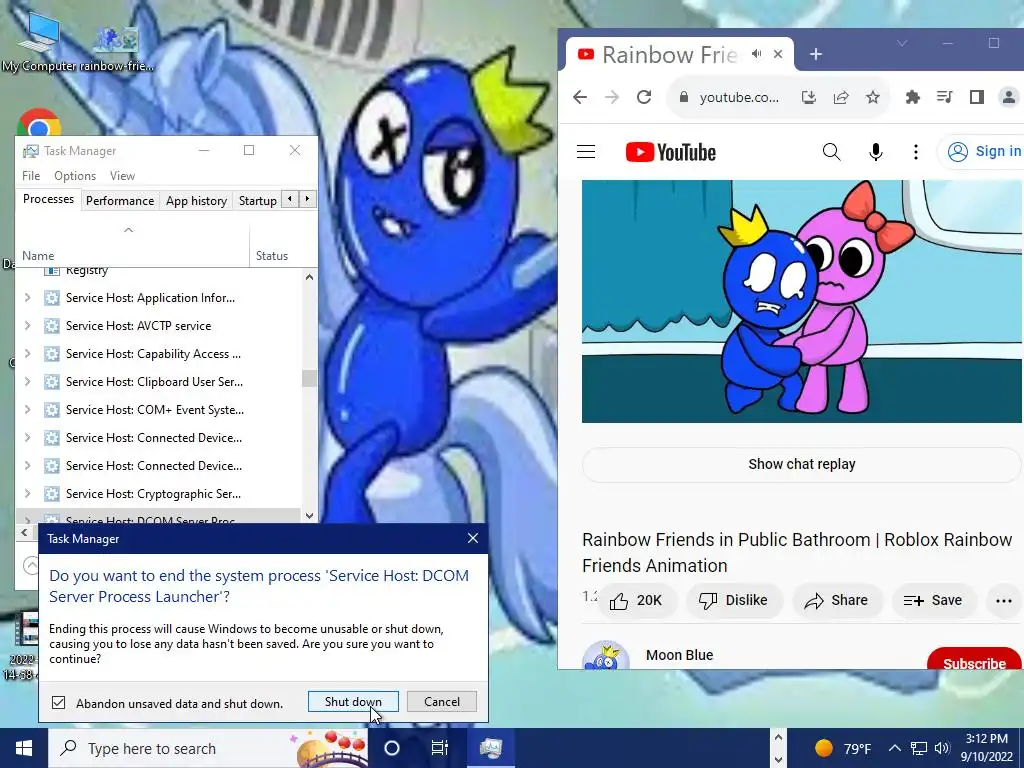Open the My Computer desktop icon
The image size is (1024, 768).
(39, 42)
